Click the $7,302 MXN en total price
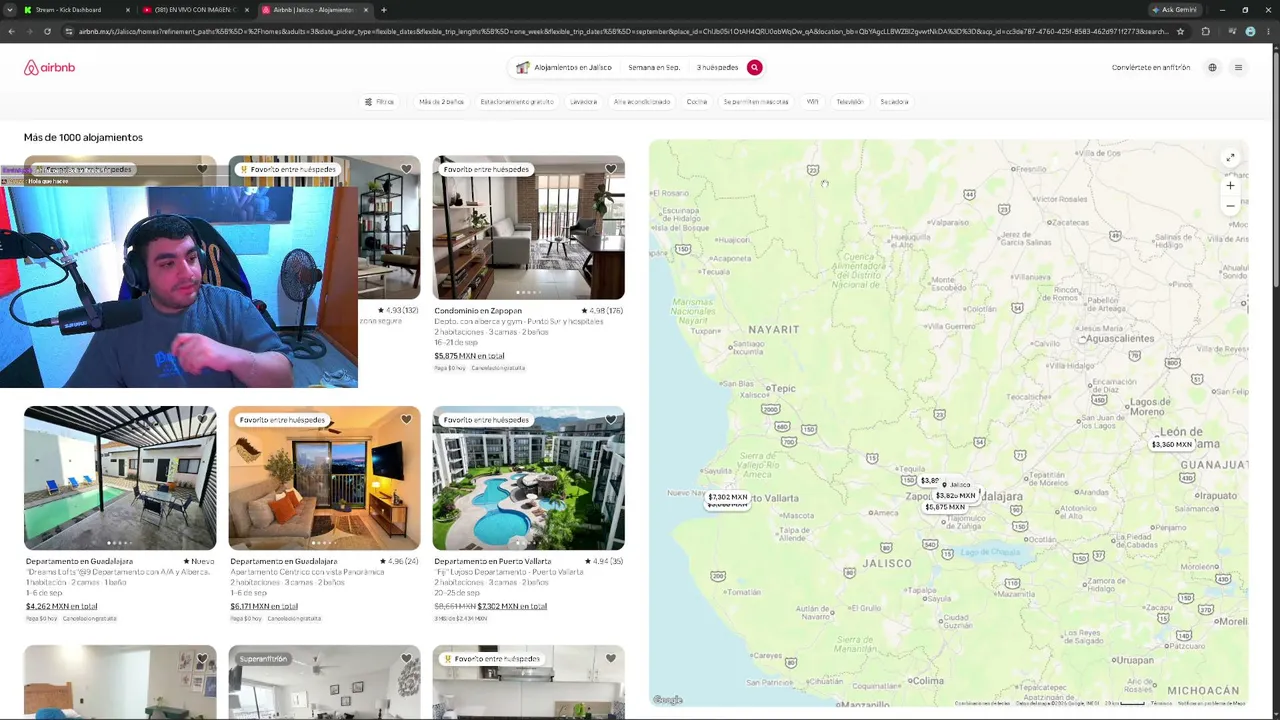1280x720 pixels. [512, 606]
